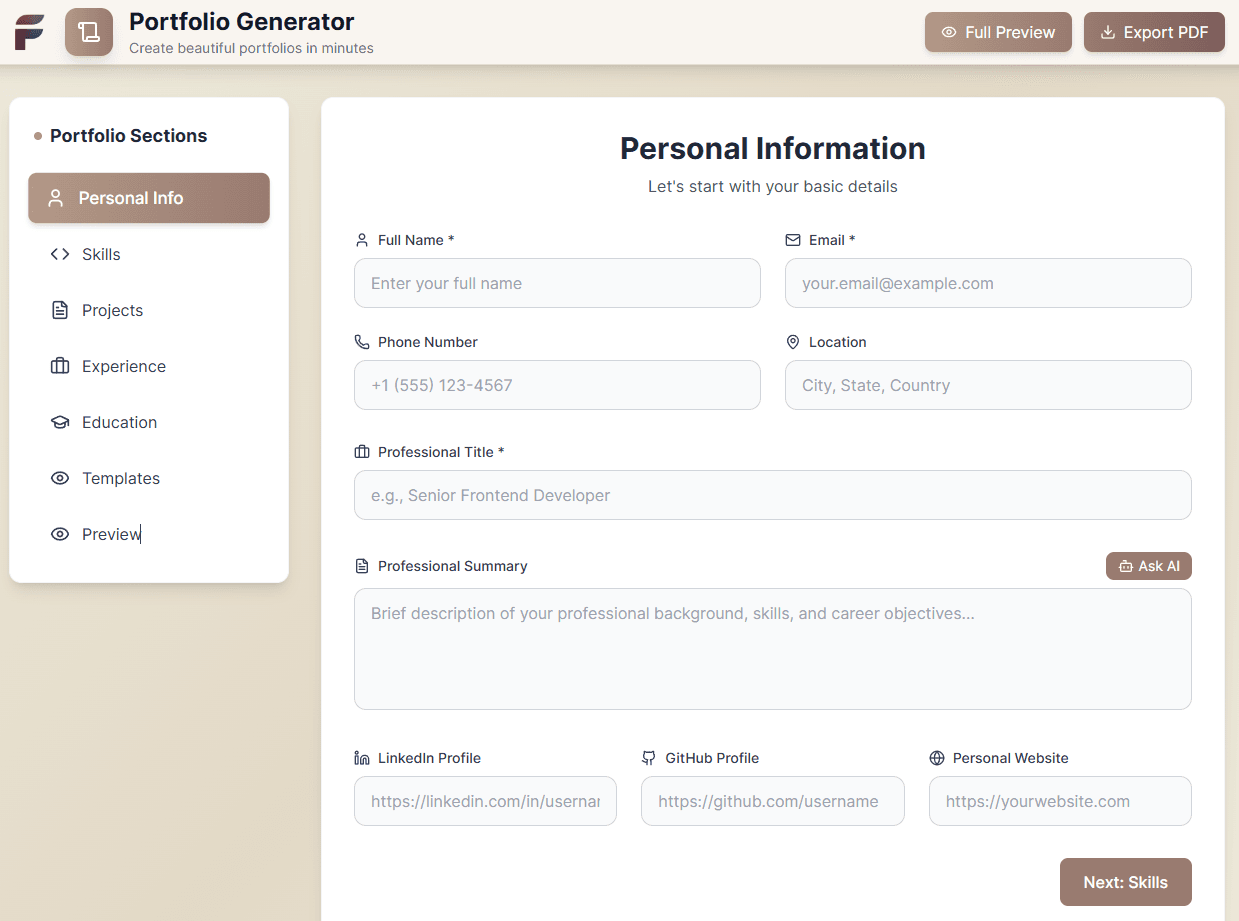Click the location pin icon beside Location
1239x921 pixels.
[793, 341]
